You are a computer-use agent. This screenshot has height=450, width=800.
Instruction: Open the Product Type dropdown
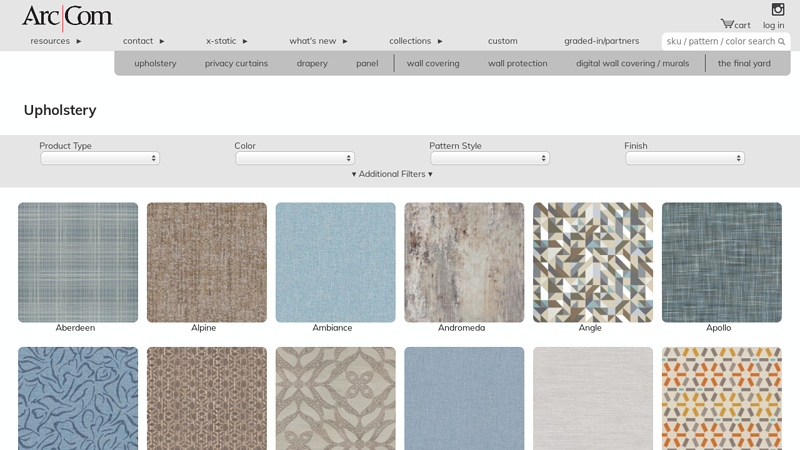[x=100, y=158]
